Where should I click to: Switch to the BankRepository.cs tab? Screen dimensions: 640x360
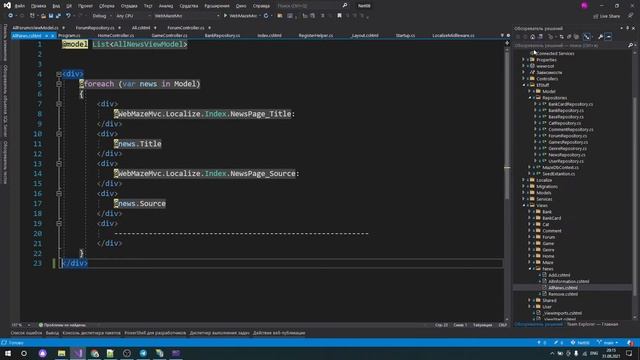(x=222, y=36)
